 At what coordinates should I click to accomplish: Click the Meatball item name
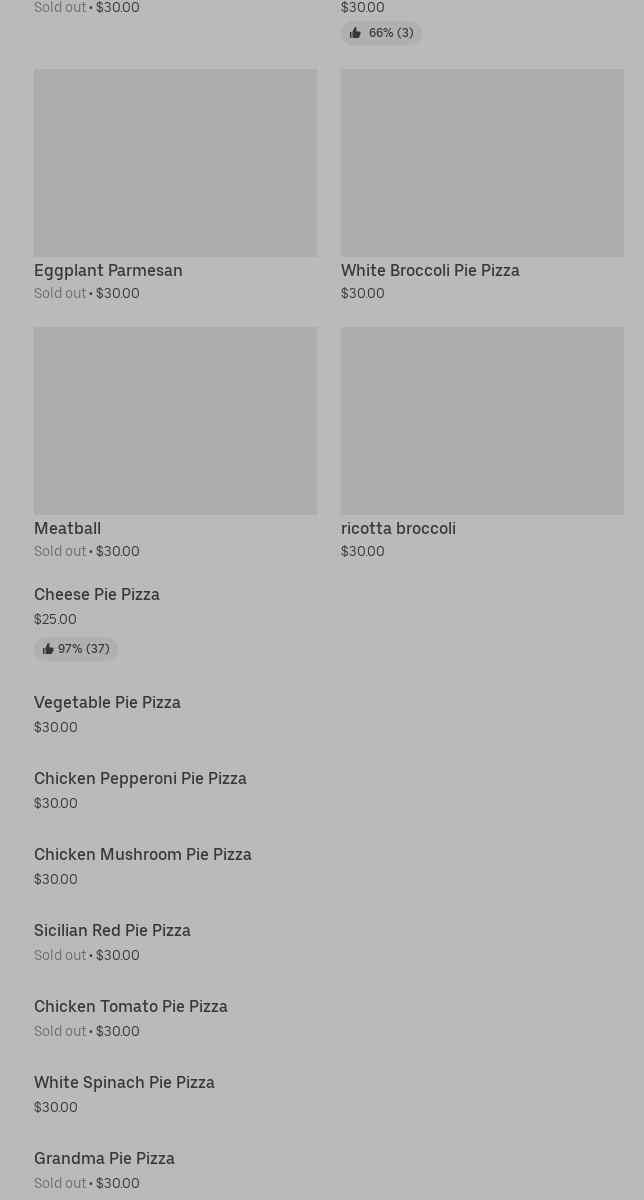(x=67, y=528)
